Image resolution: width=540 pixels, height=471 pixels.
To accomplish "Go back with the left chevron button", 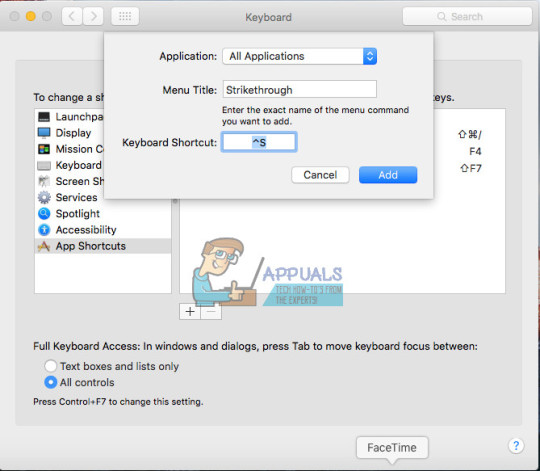I will [x=72, y=16].
